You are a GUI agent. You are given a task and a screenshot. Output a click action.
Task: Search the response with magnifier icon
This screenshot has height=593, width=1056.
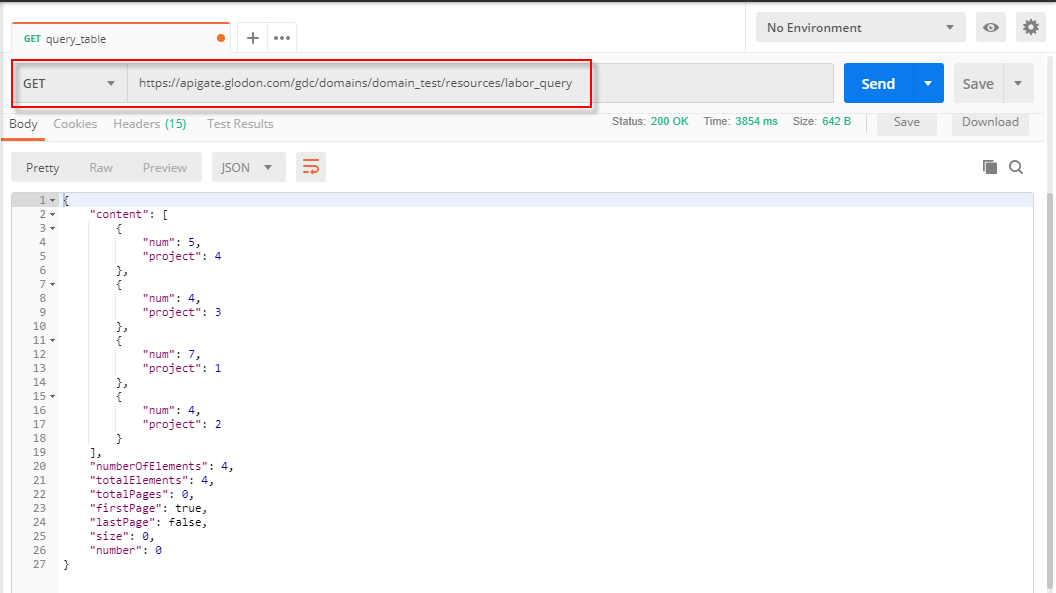click(1016, 168)
